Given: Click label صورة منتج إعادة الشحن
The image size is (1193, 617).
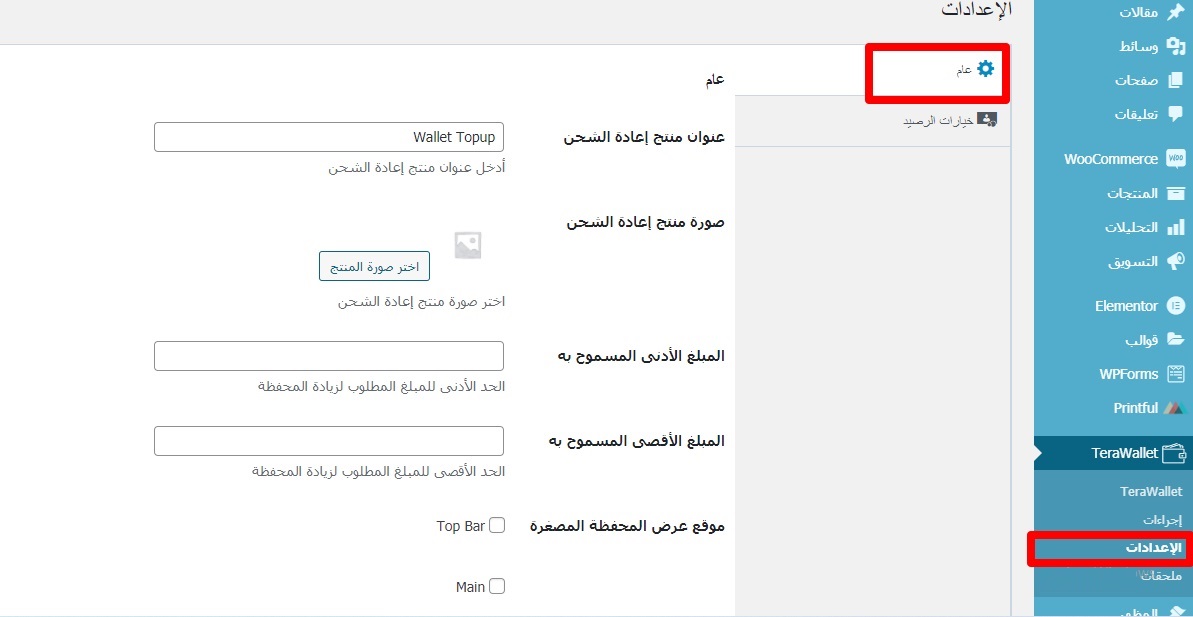Looking at the screenshot, I should pos(646,222).
